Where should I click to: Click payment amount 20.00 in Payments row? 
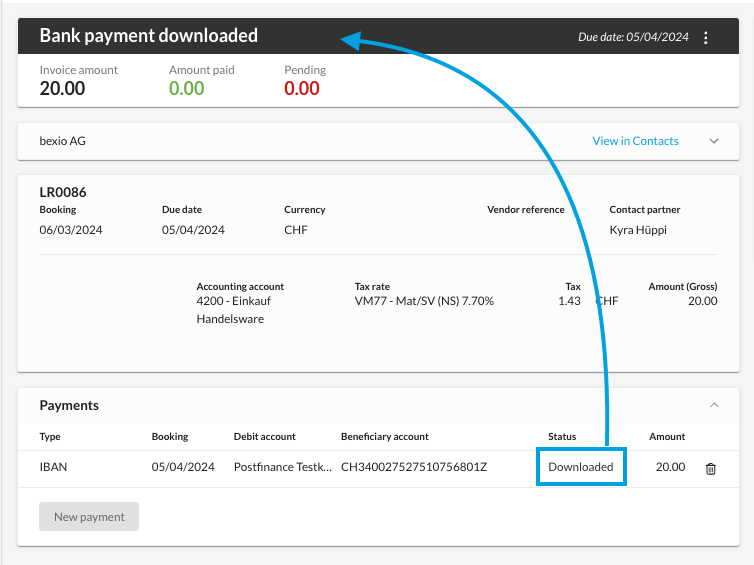[x=670, y=467]
